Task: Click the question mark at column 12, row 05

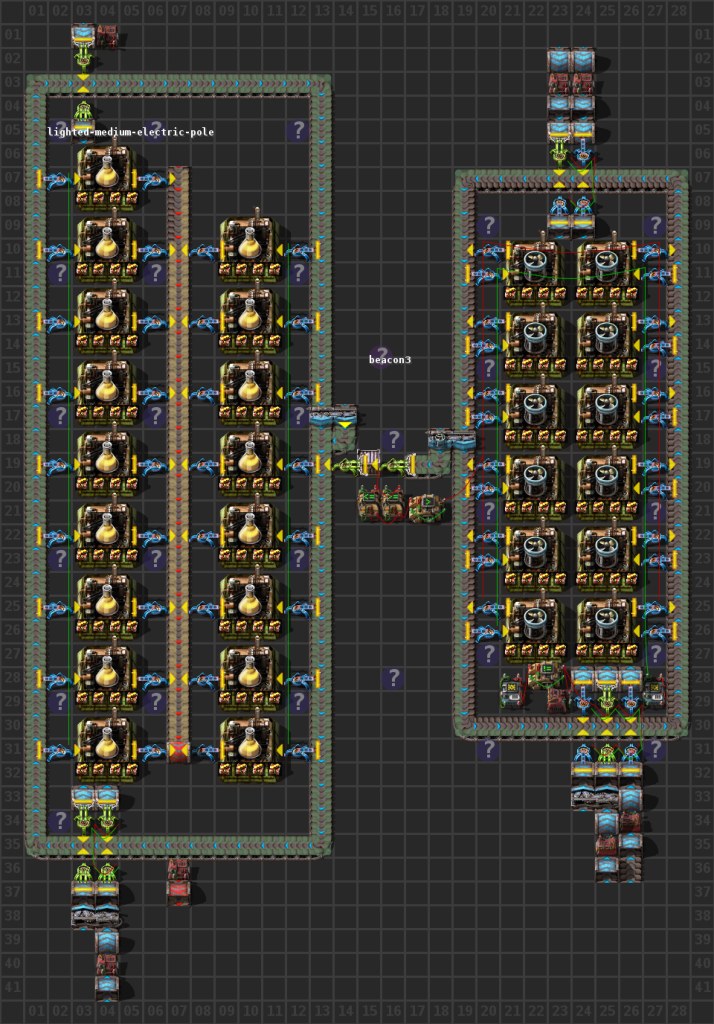Action: [298, 130]
